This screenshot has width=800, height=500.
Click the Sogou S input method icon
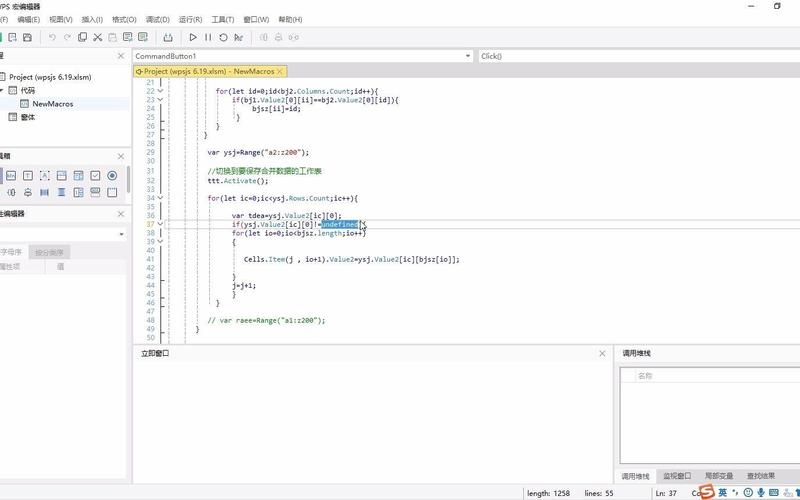tap(707, 492)
